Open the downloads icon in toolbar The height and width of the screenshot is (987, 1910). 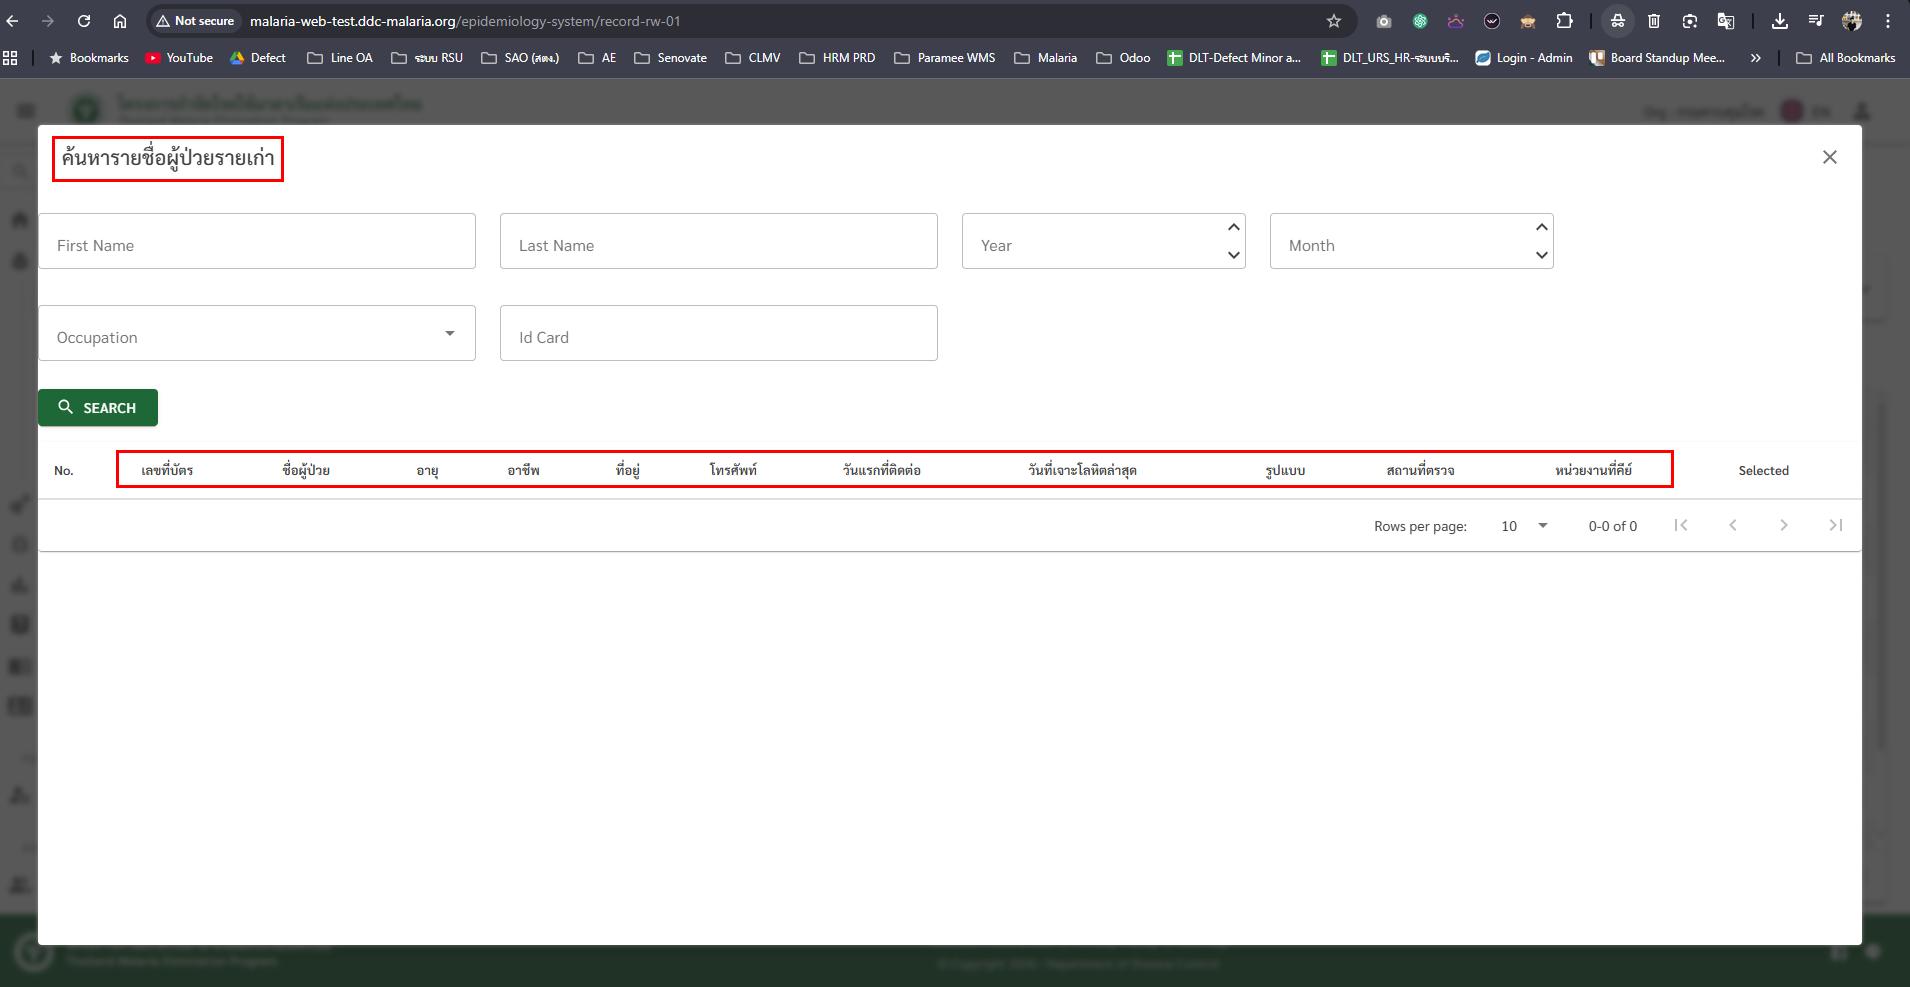click(x=1779, y=21)
